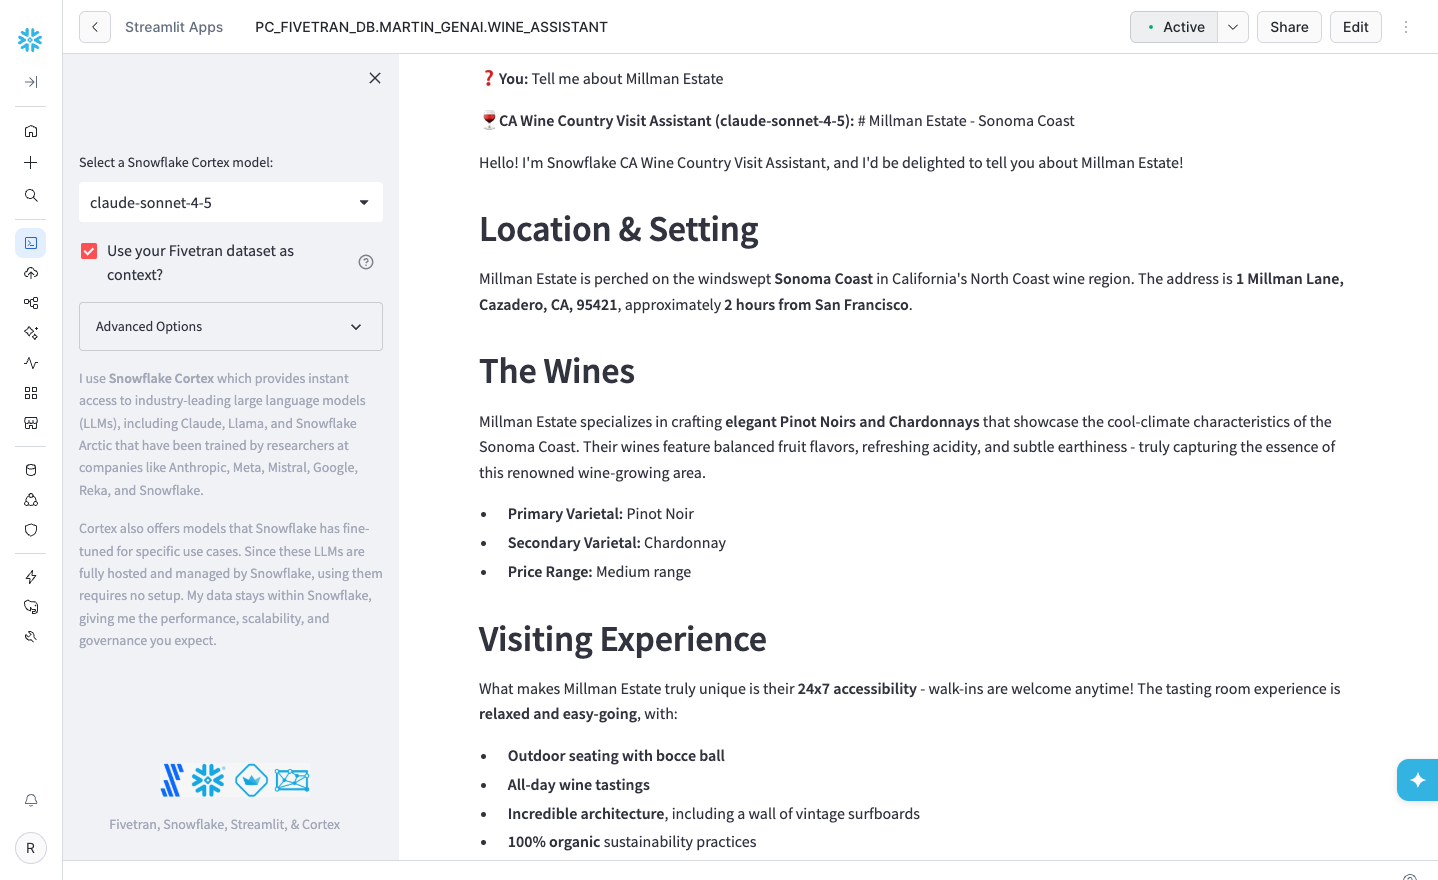
Task: Open the claude-sonnet-4-5 model dropdown
Action: click(x=231, y=202)
